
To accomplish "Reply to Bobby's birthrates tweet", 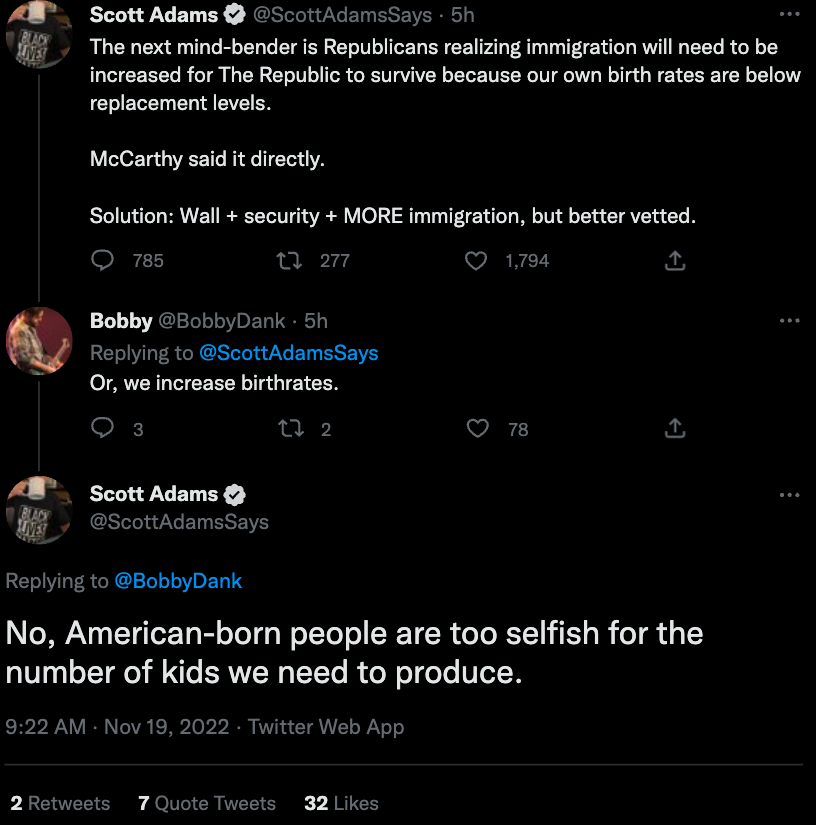I will pyautogui.click(x=103, y=429).
